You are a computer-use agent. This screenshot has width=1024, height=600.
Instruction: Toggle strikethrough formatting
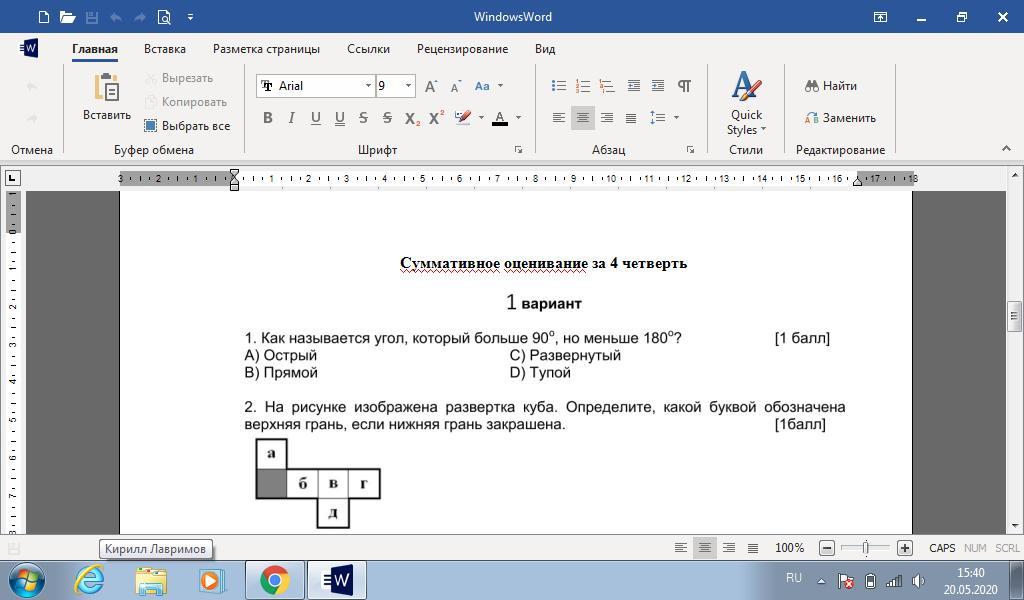tap(363, 118)
